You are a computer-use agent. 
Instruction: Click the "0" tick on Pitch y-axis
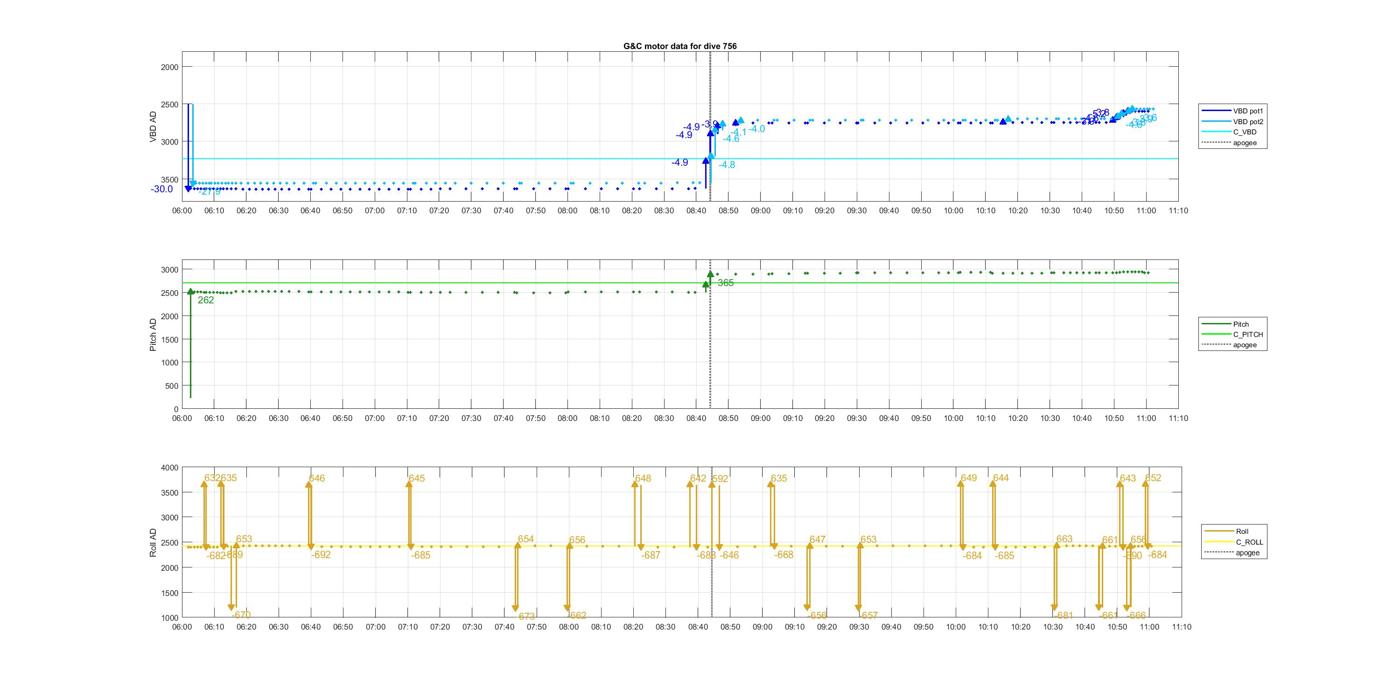click(x=176, y=409)
